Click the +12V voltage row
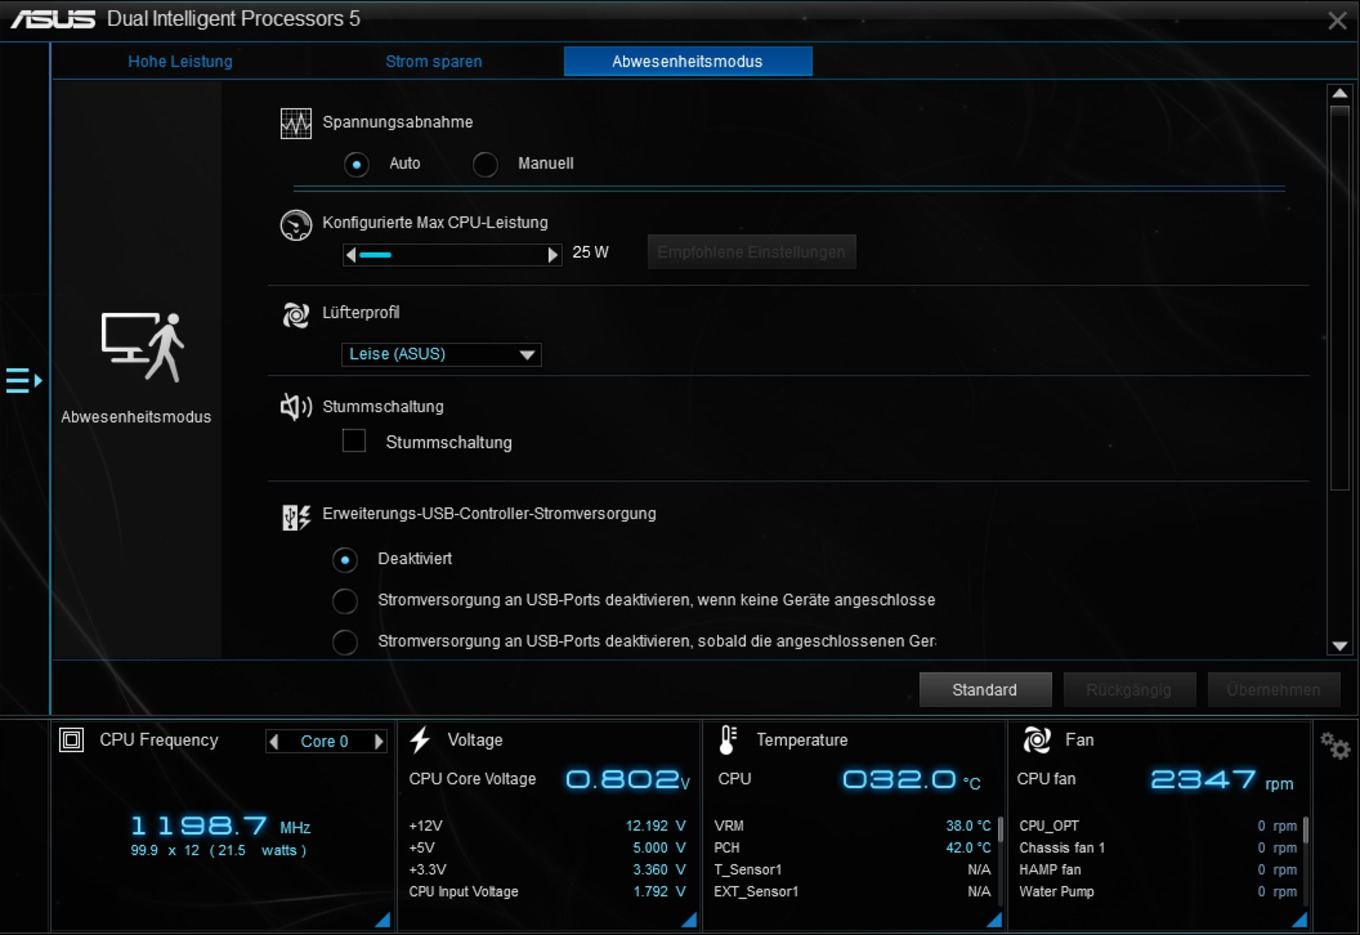This screenshot has width=1360, height=935. [x=547, y=826]
